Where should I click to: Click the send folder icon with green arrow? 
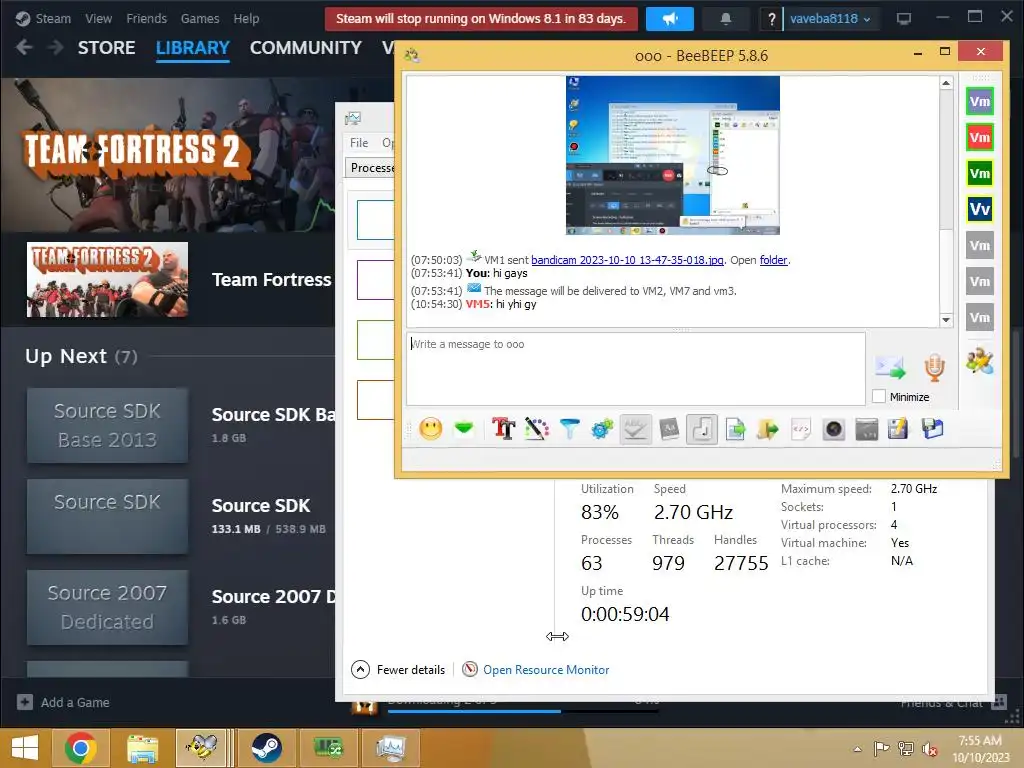(768, 429)
